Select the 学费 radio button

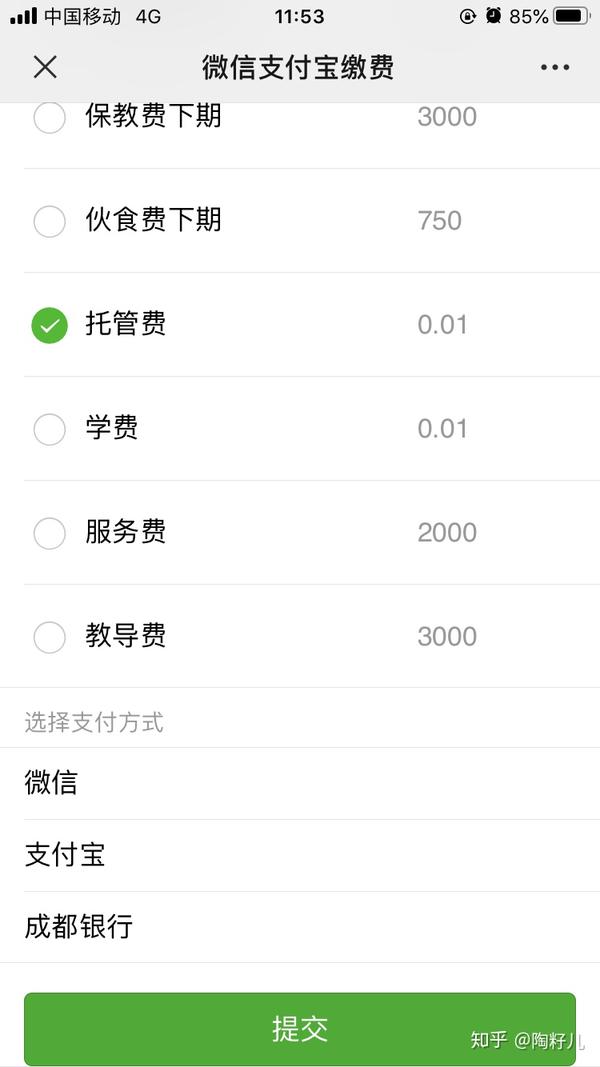49,429
